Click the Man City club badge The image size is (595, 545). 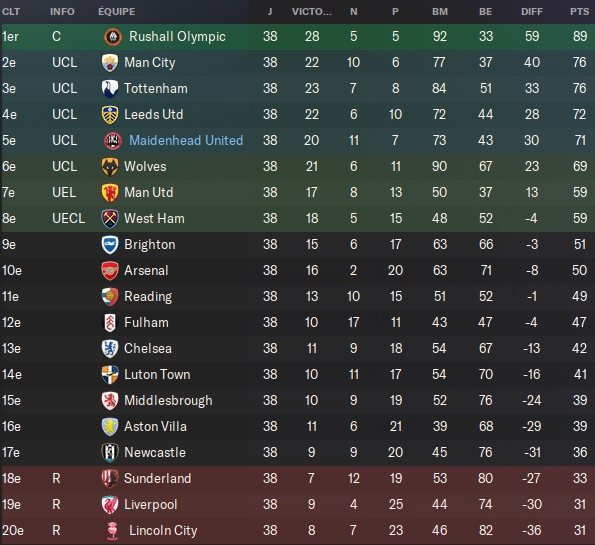(110, 63)
